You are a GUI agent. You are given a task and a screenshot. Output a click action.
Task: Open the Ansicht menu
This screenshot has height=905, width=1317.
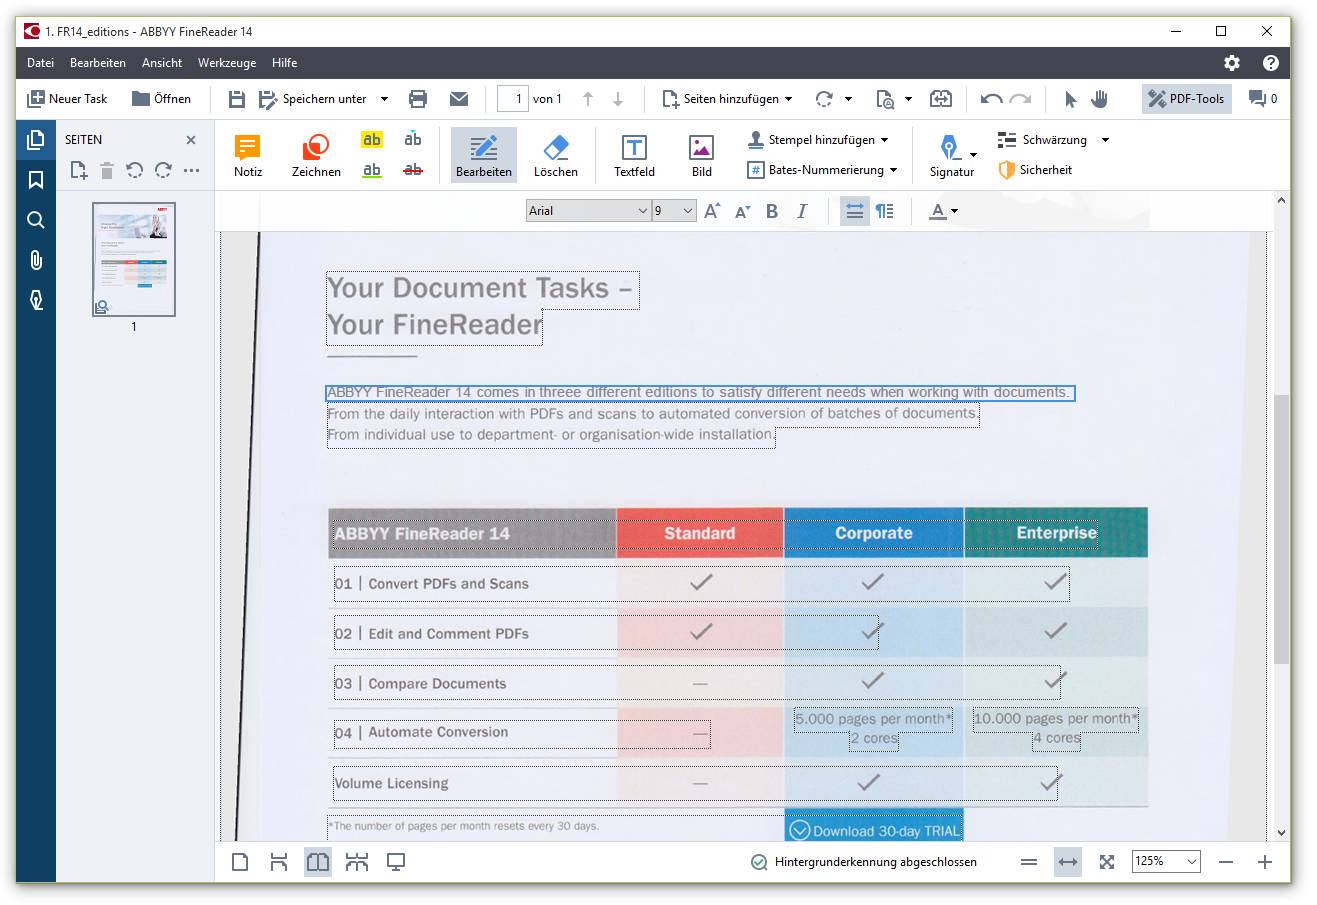coord(162,63)
